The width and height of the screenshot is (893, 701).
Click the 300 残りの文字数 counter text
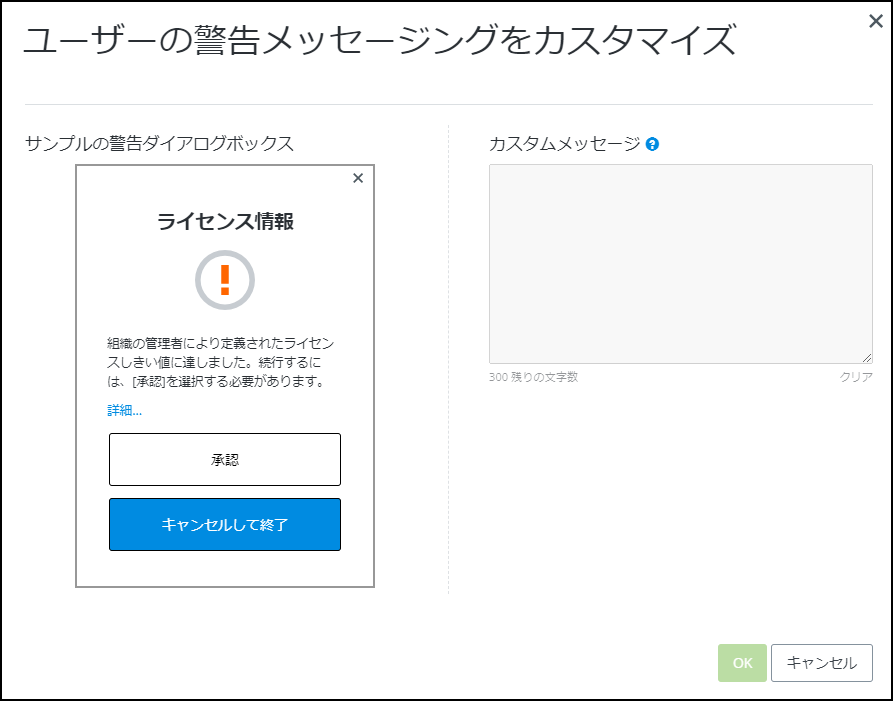[x=533, y=377]
